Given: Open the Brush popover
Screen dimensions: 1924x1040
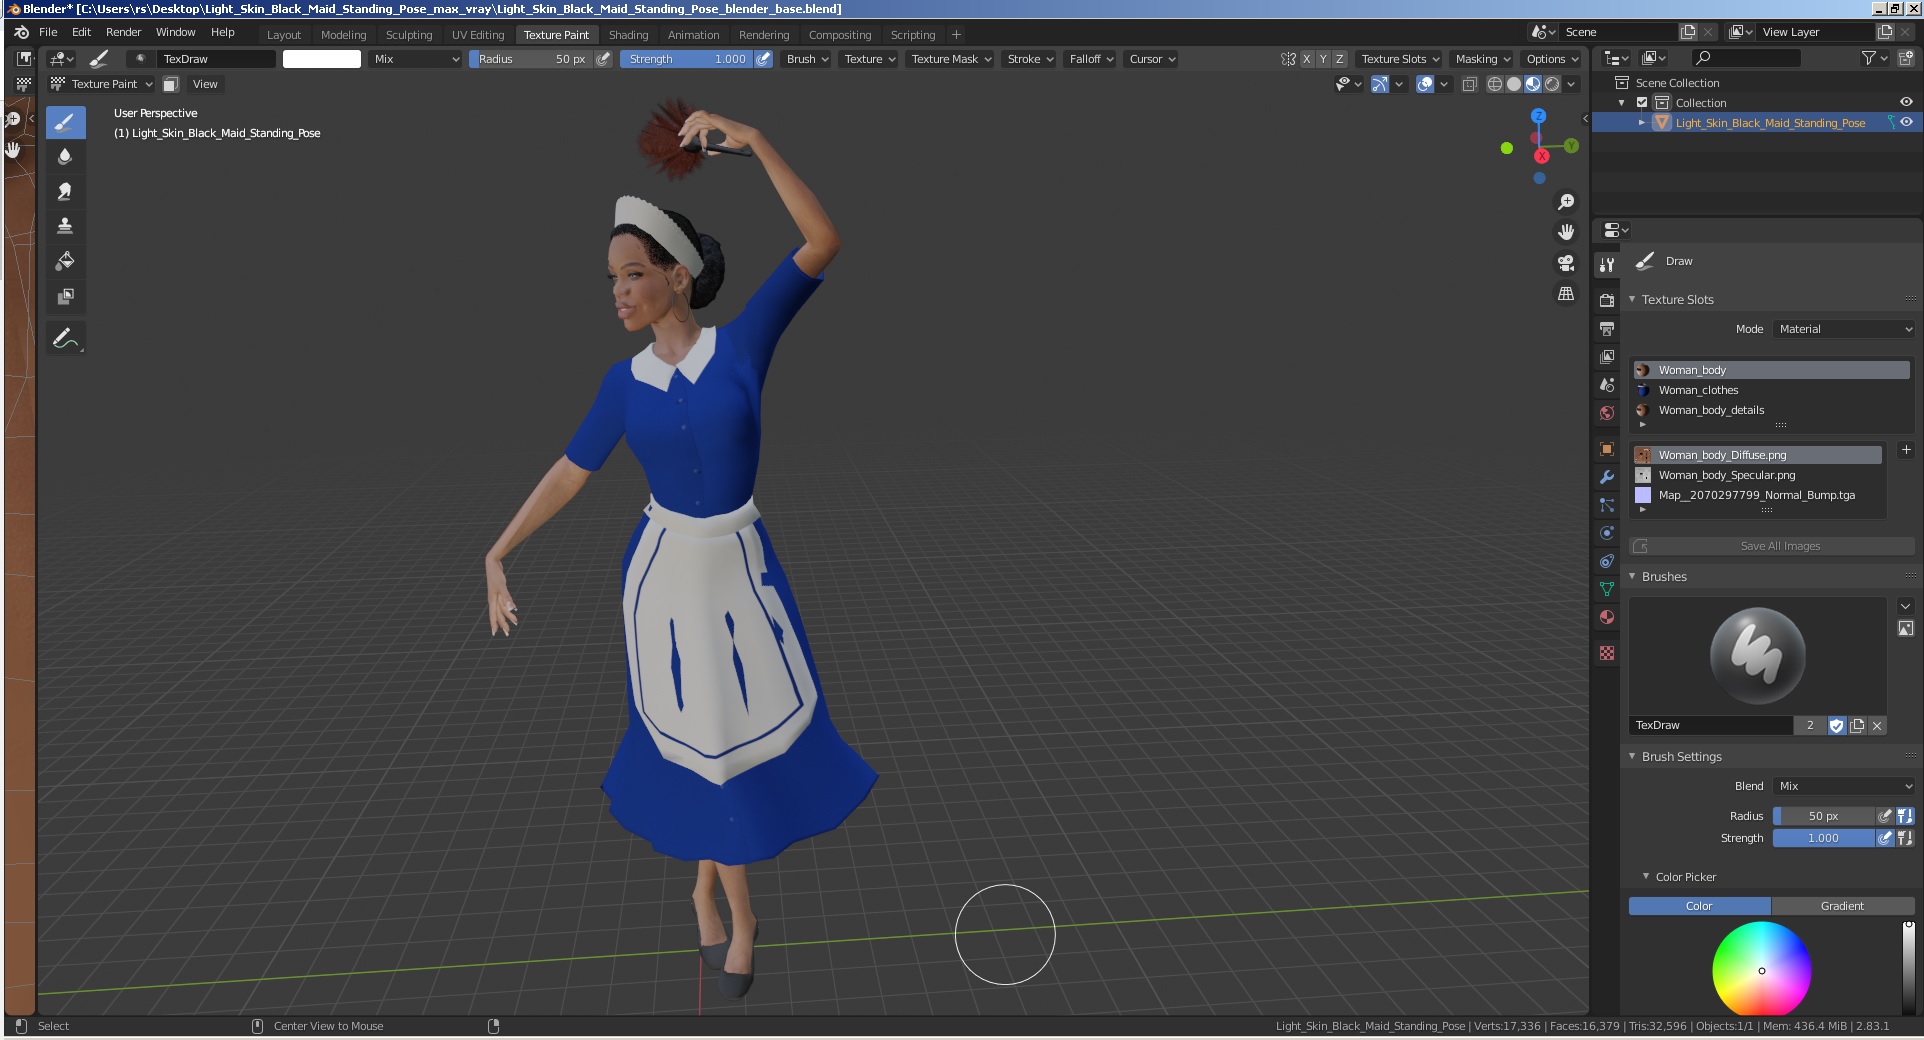Looking at the screenshot, I should point(808,59).
